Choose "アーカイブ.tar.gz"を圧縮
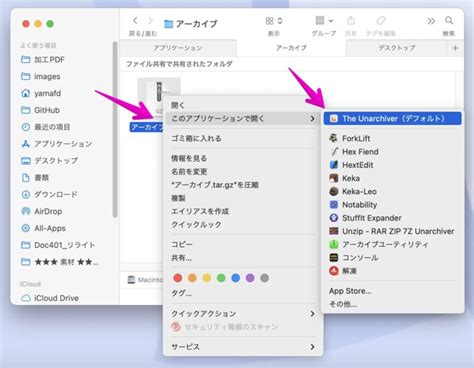Image resolution: width=474 pixels, height=368 pixels. click(215, 185)
